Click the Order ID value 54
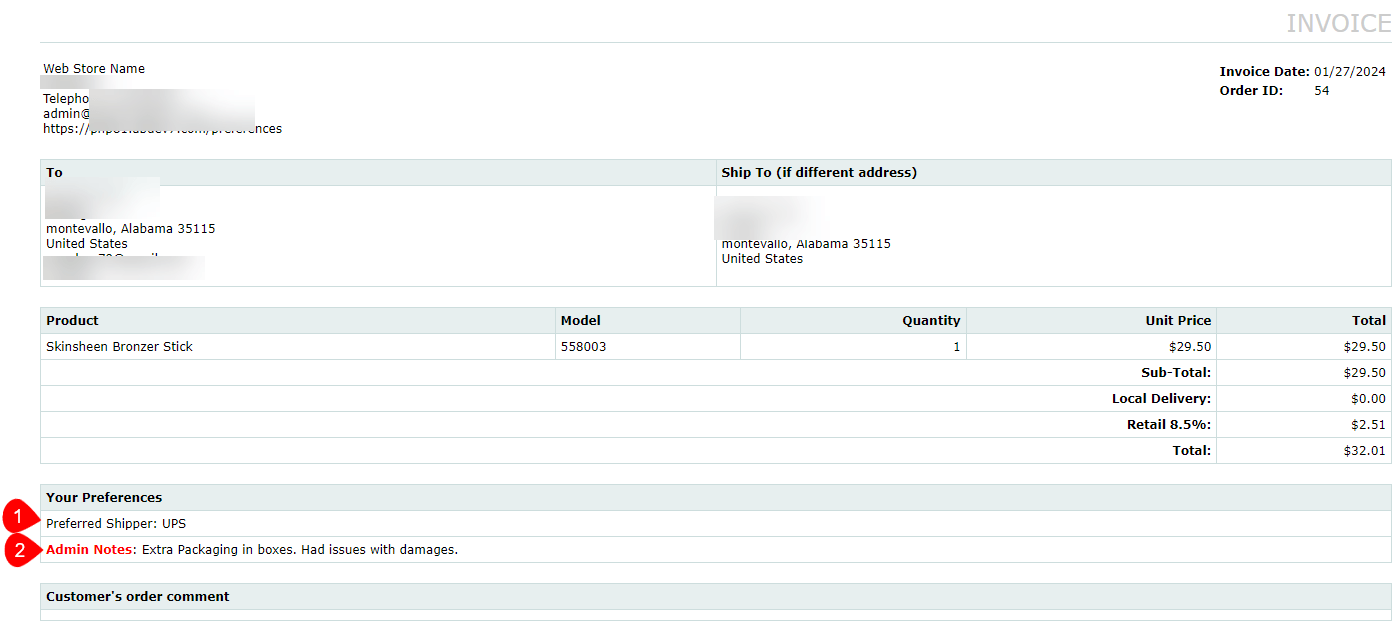 [x=1322, y=91]
